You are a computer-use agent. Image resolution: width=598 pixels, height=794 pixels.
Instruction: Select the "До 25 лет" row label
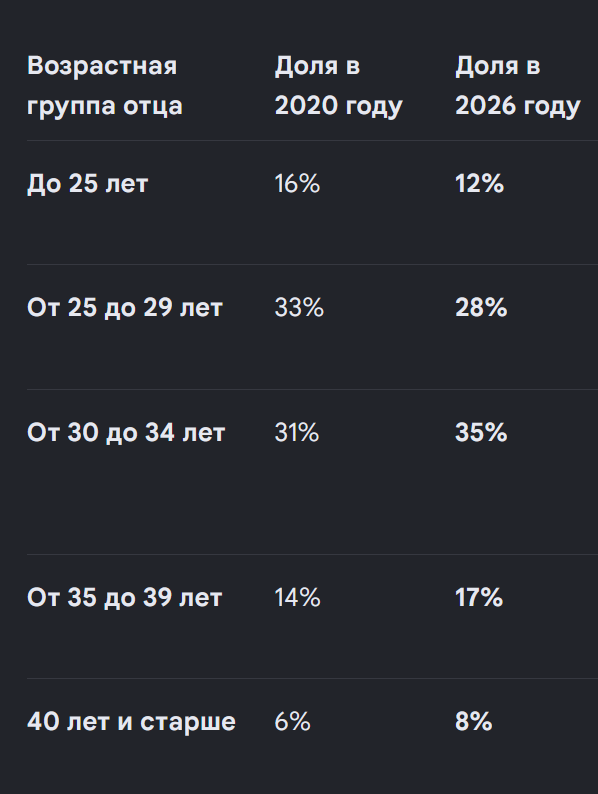point(87,183)
